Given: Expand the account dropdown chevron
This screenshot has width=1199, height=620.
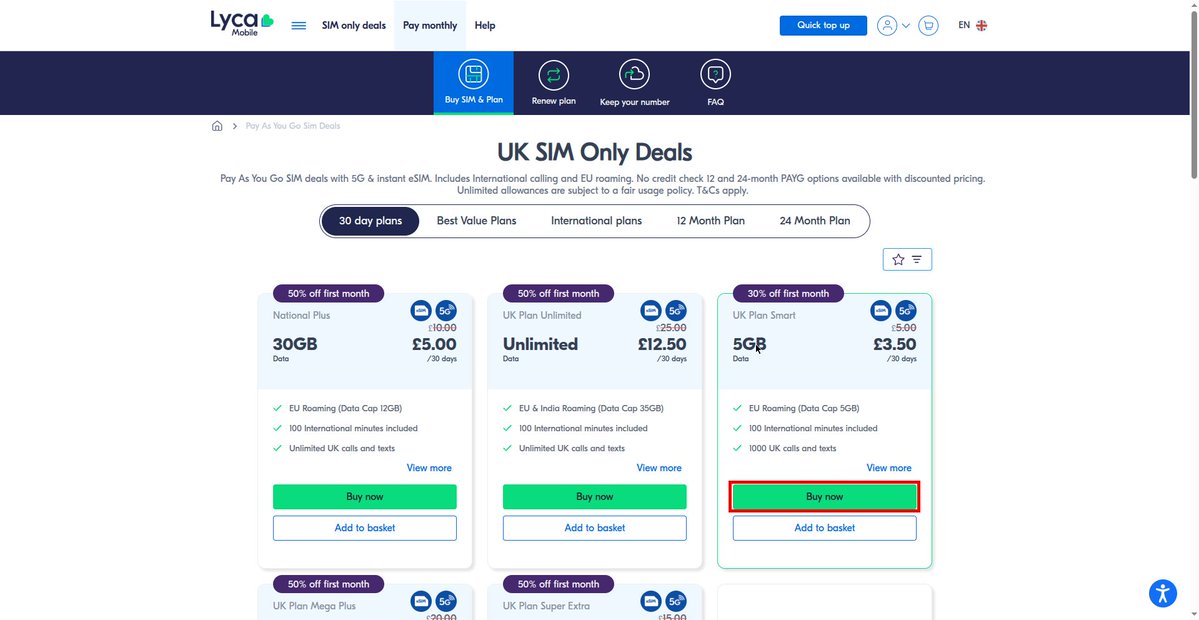Looking at the screenshot, I should tap(906, 25).
